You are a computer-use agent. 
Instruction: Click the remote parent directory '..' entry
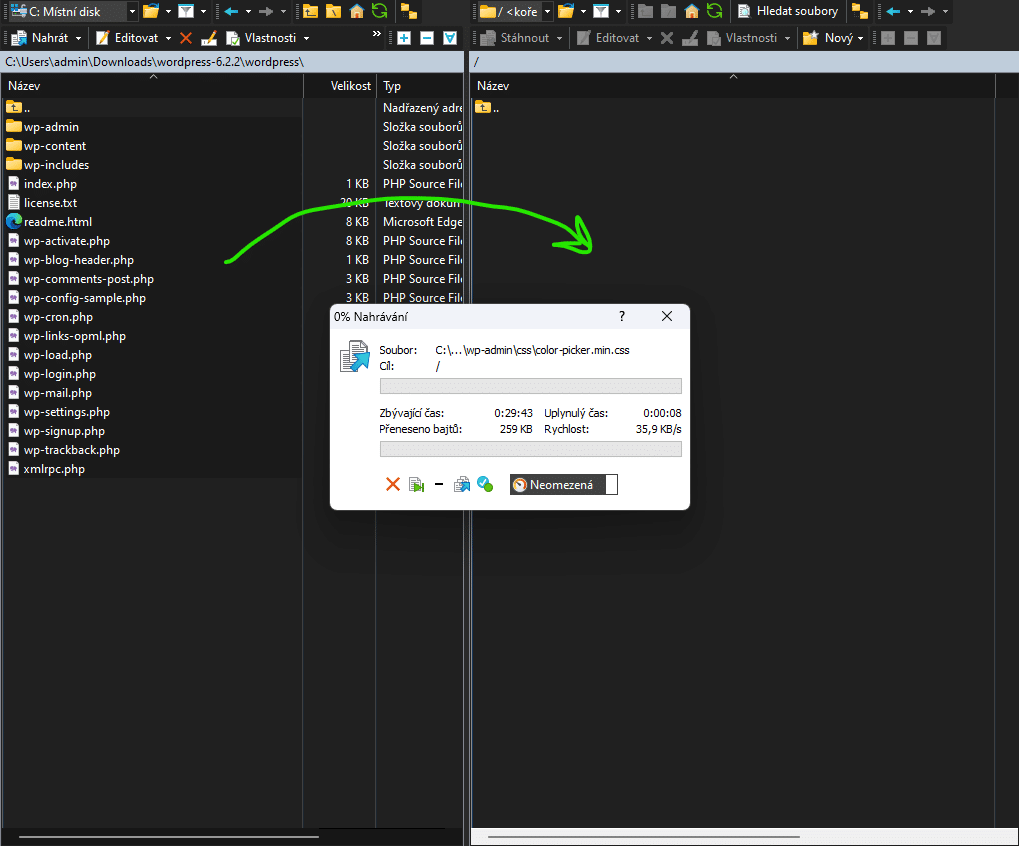pyautogui.click(x=487, y=108)
